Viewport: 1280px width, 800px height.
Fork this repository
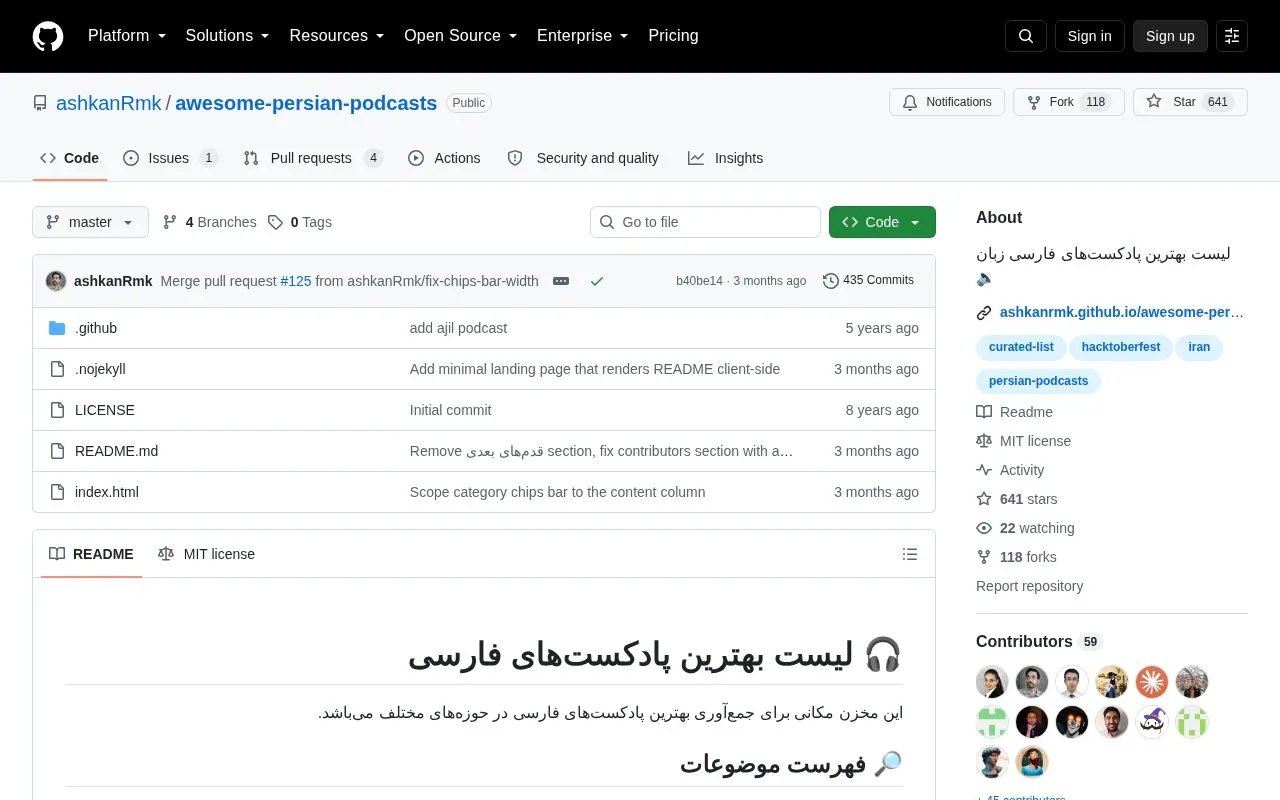(x=1069, y=102)
